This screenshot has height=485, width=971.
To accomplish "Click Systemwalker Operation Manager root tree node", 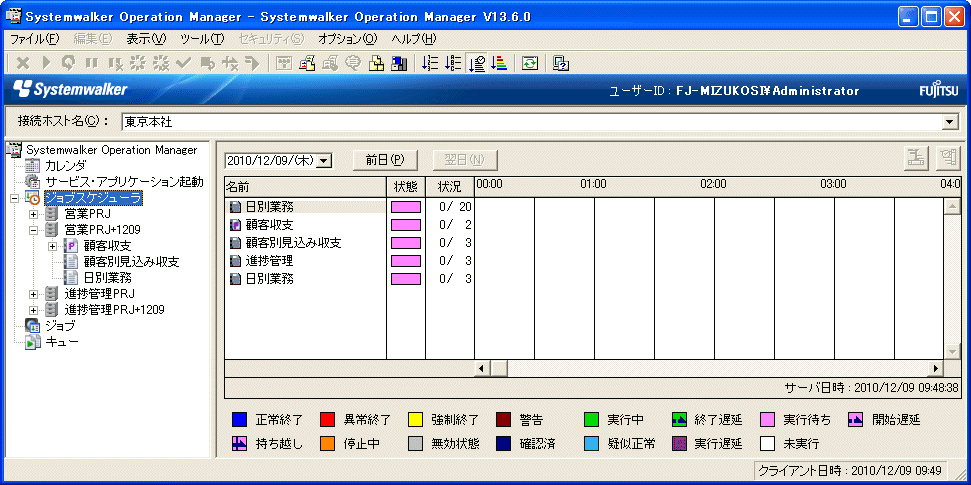I will (111, 150).
